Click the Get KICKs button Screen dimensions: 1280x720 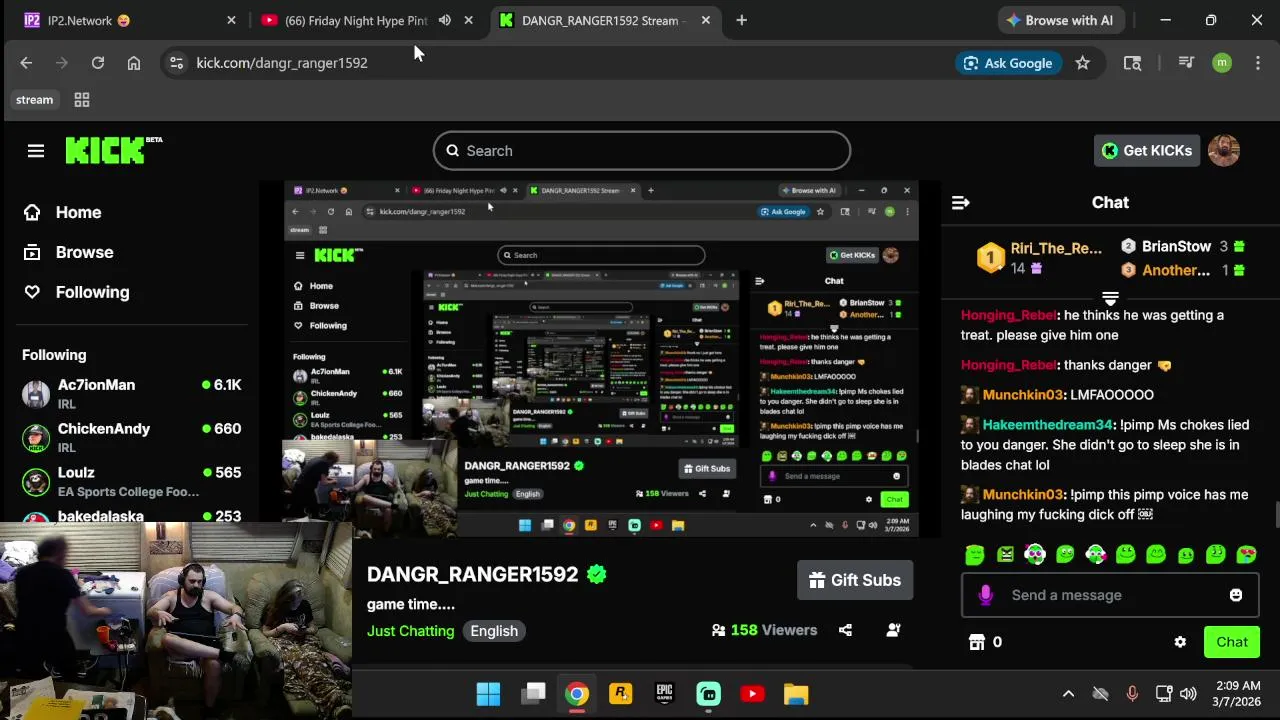[1147, 151]
